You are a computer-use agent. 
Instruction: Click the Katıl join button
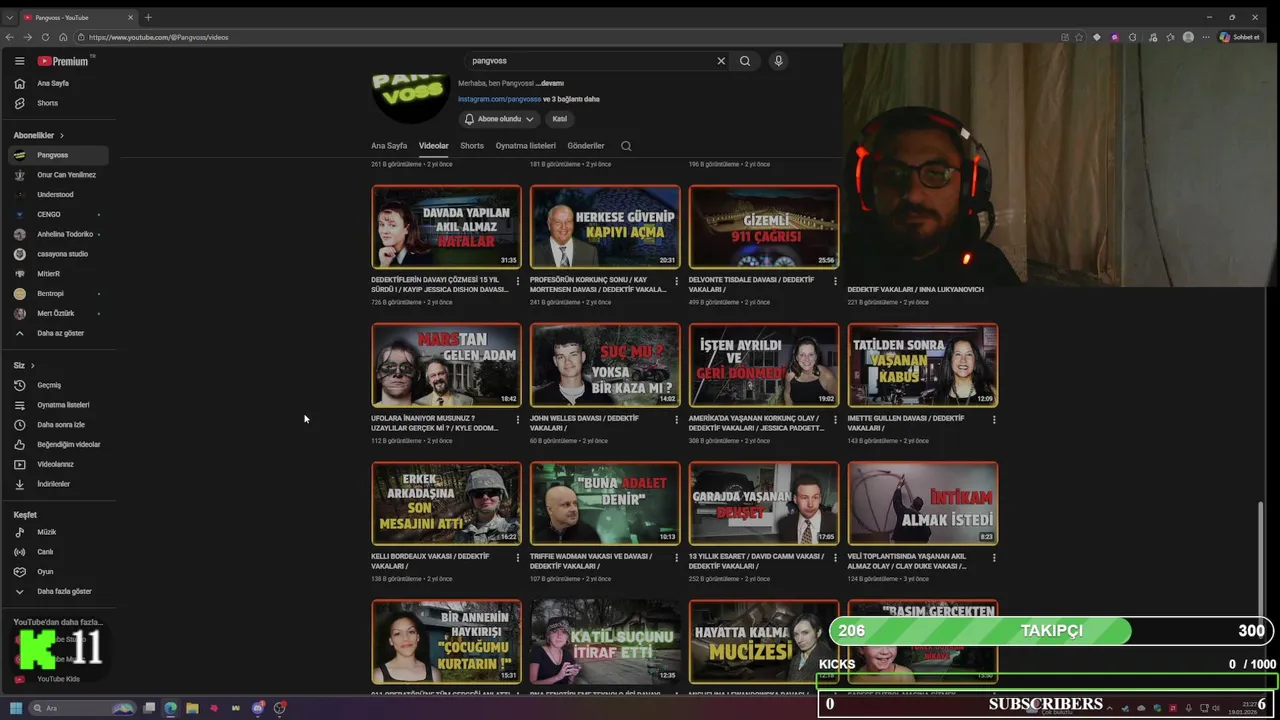pyautogui.click(x=560, y=119)
